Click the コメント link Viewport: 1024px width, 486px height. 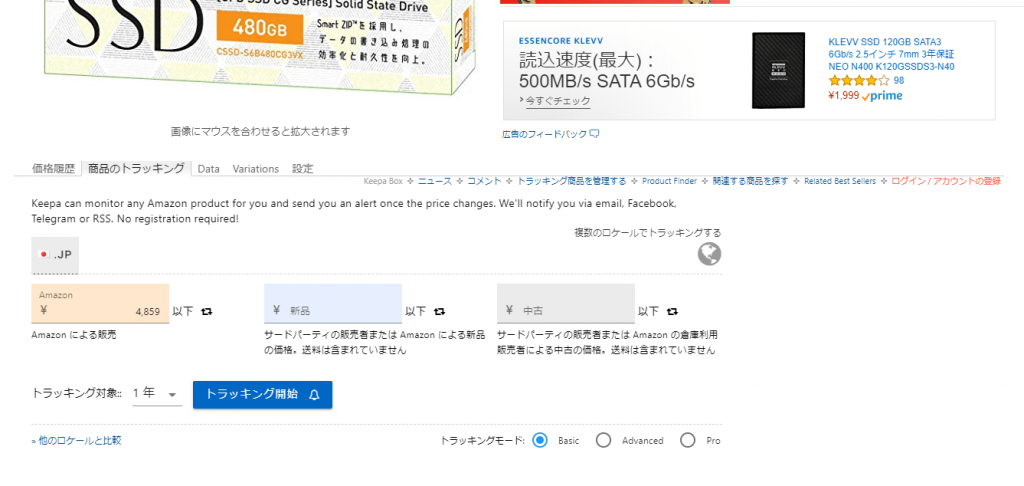[484, 181]
